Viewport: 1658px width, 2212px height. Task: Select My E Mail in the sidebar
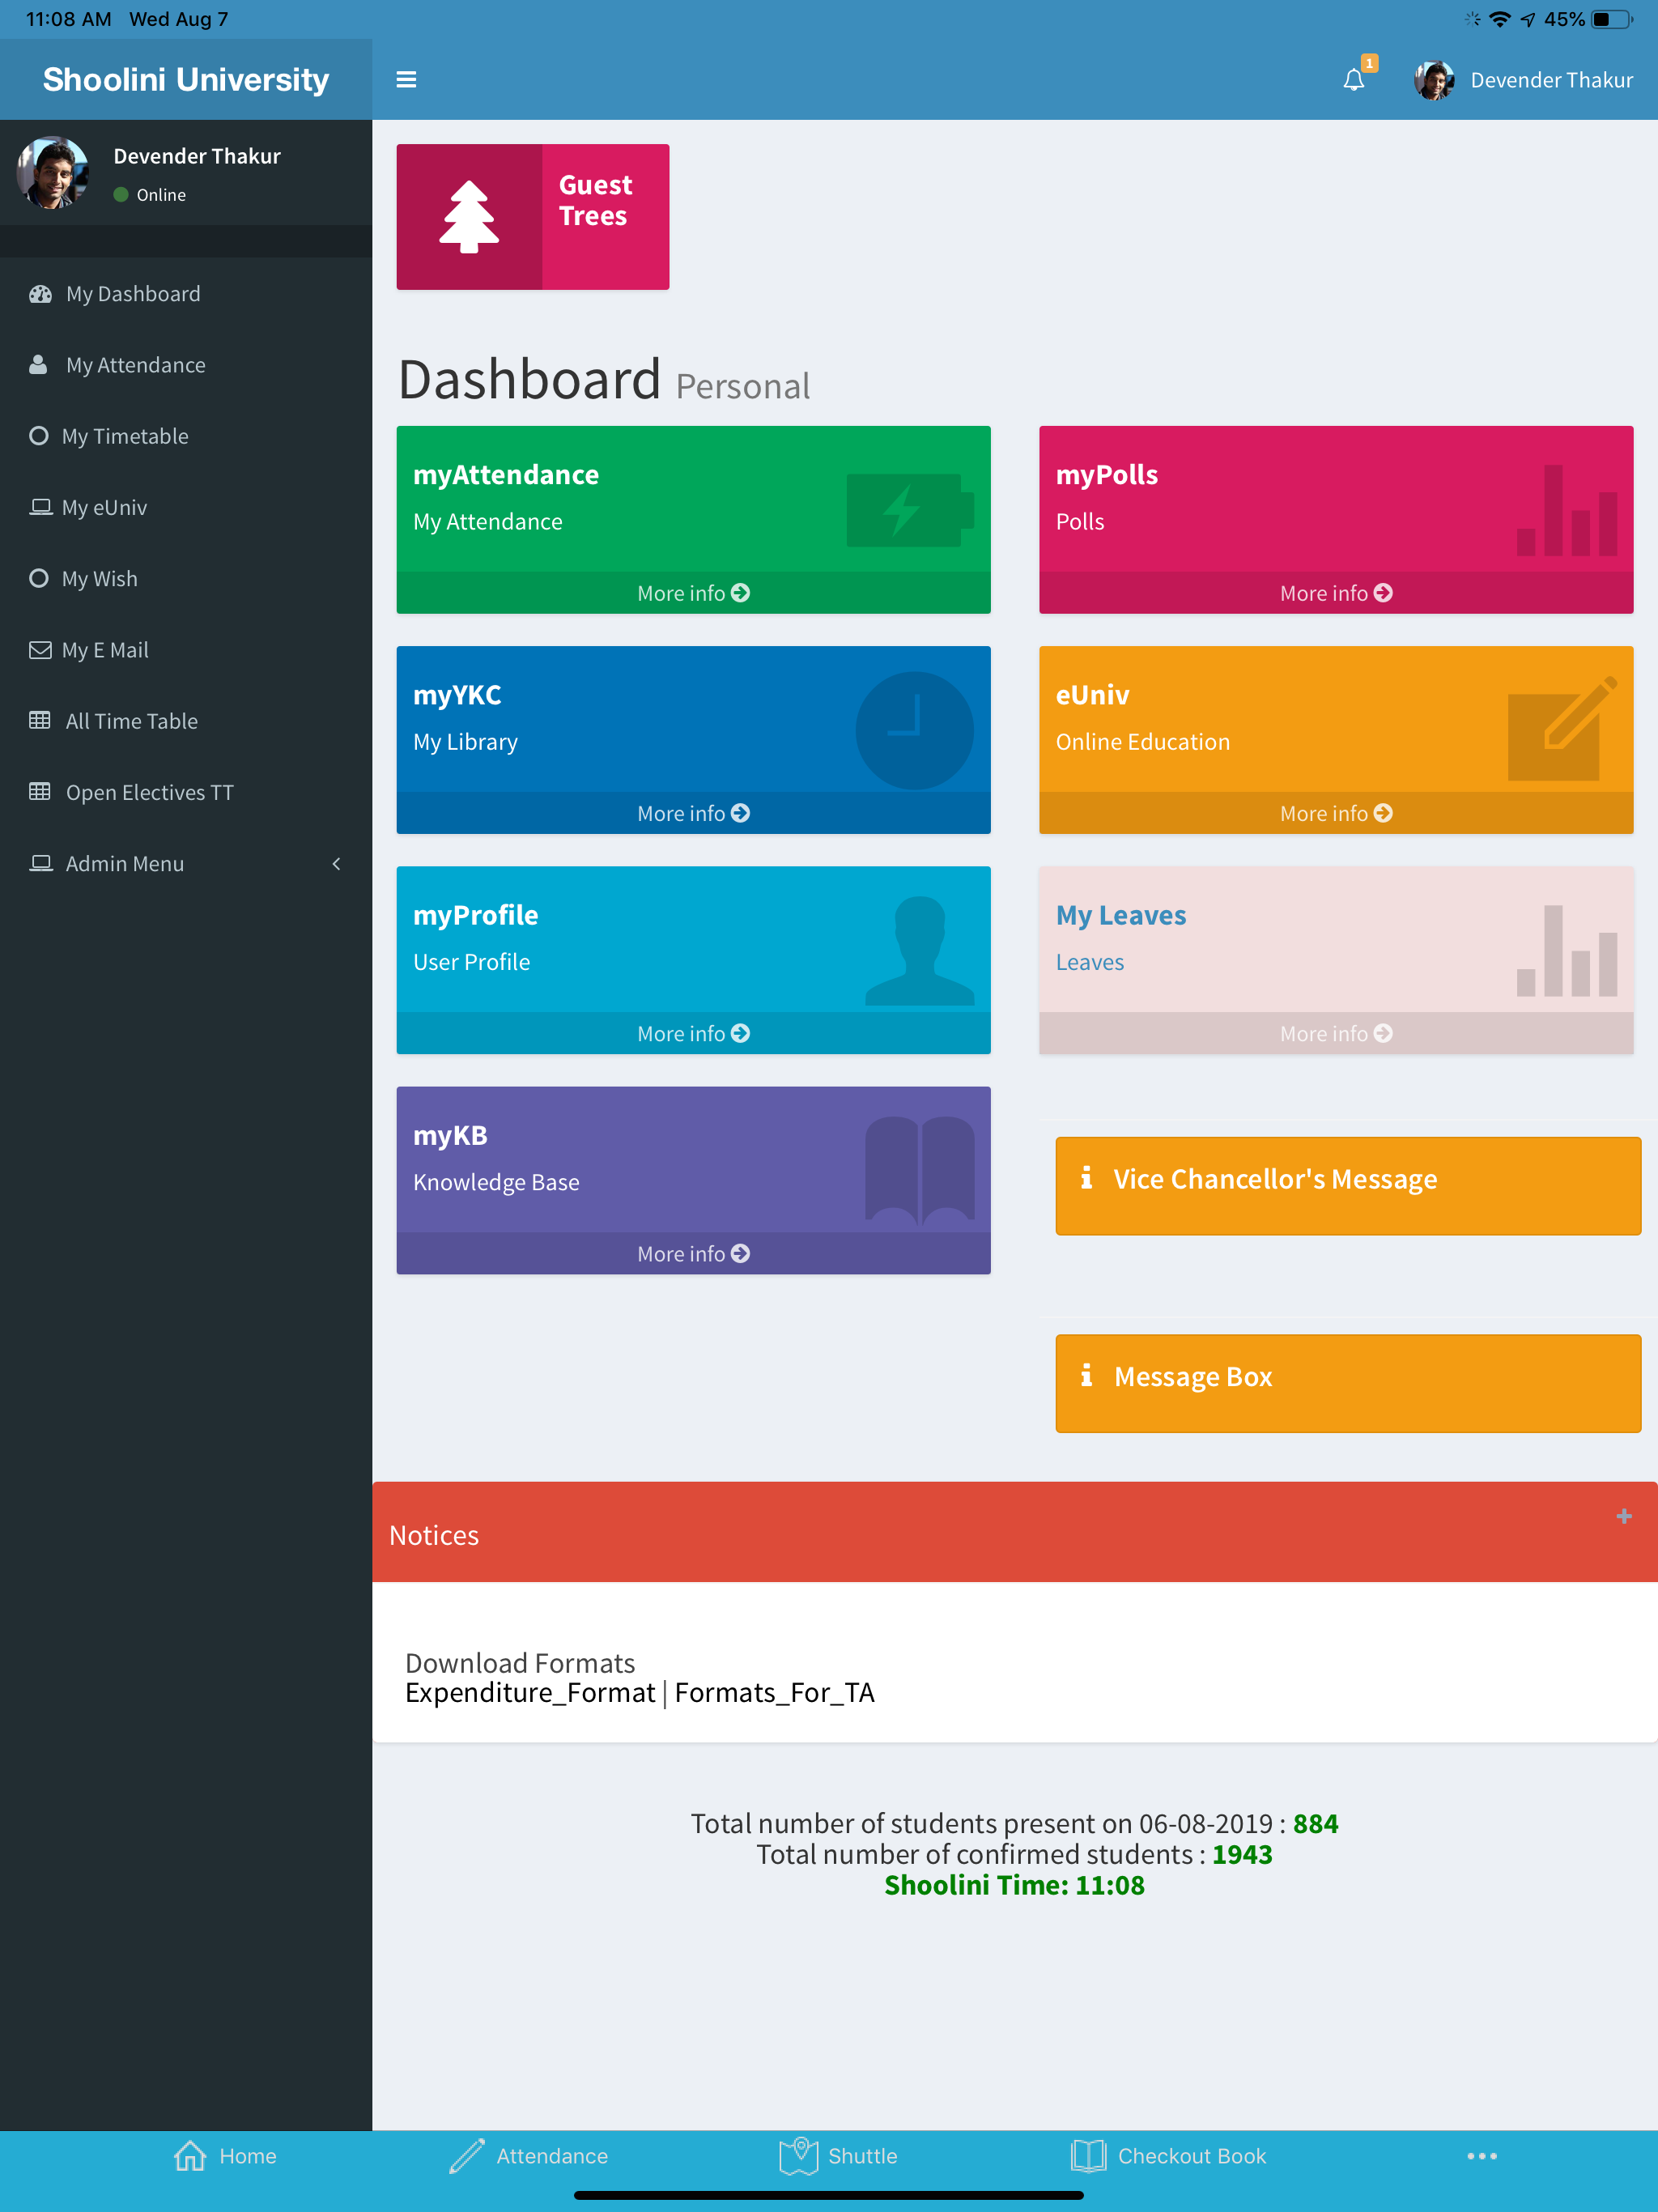pos(186,650)
